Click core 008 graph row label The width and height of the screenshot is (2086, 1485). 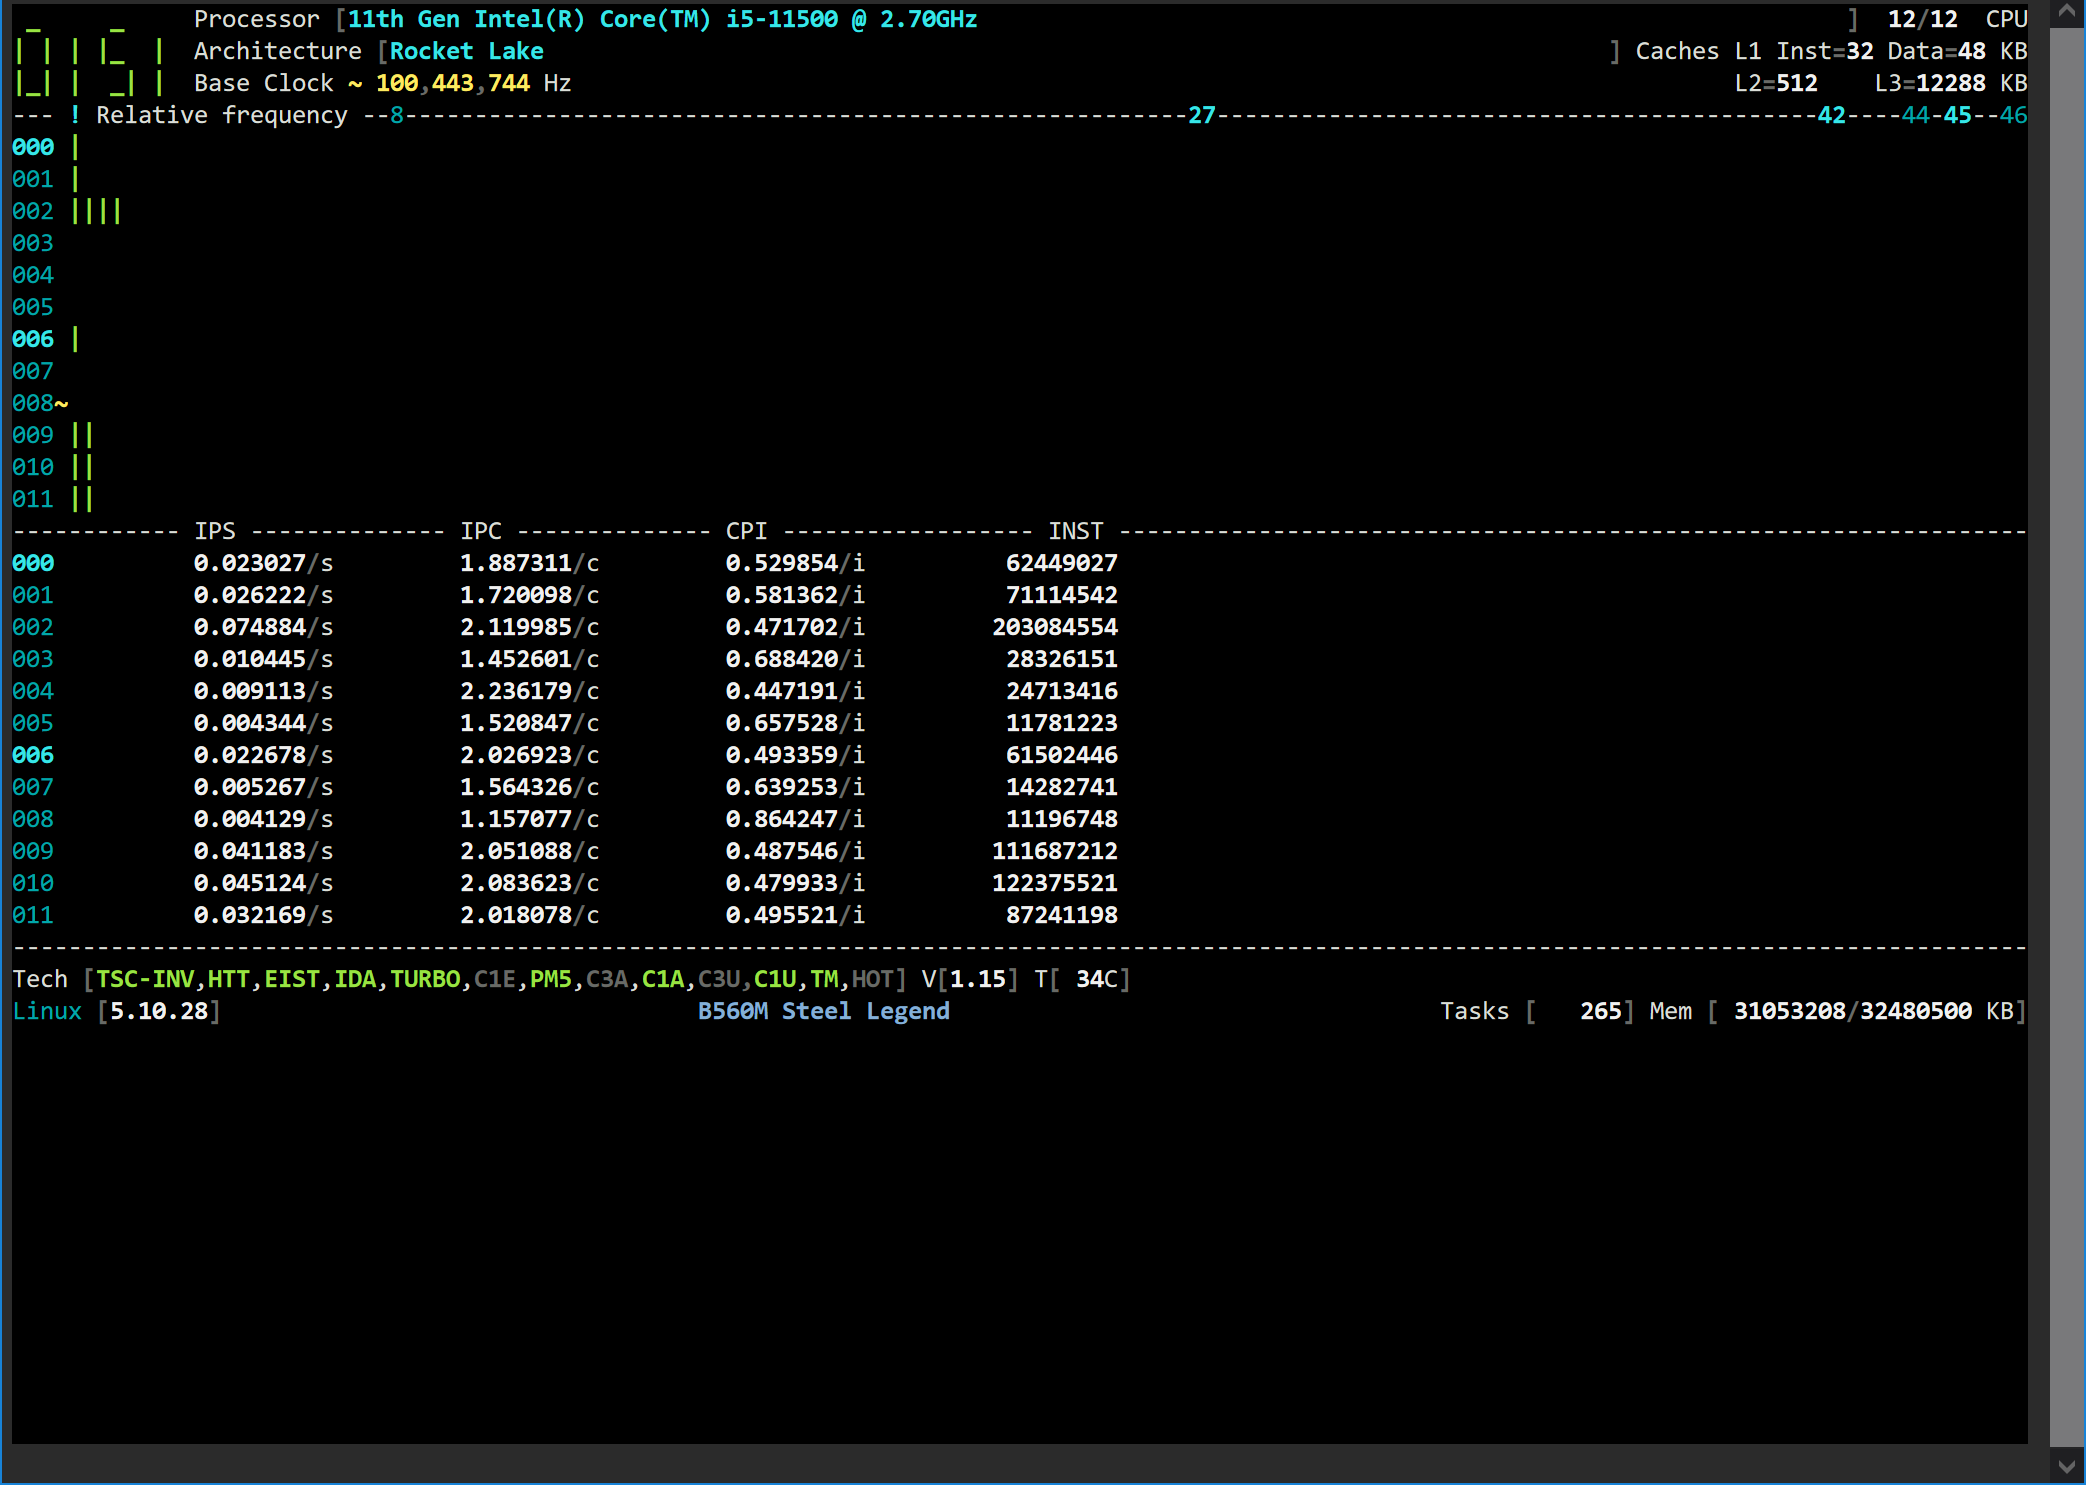pyautogui.click(x=33, y=403)
